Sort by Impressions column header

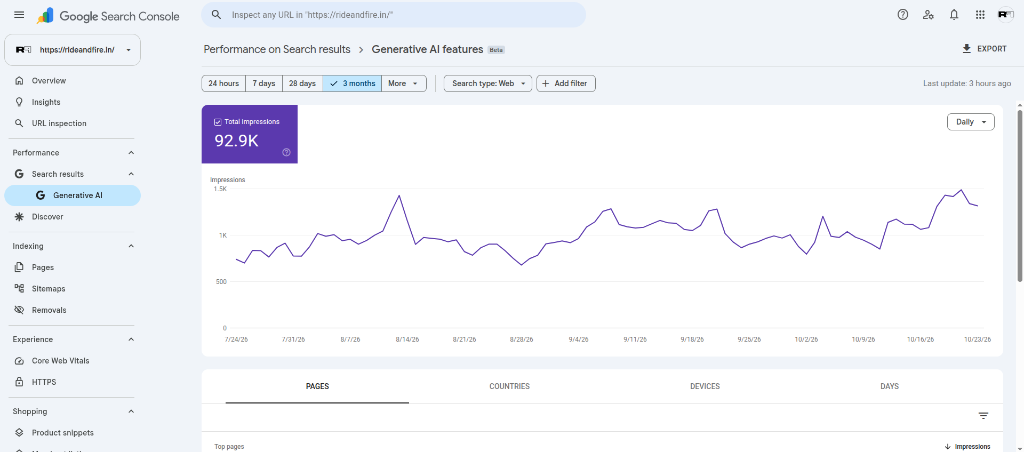tap(967, 447)
